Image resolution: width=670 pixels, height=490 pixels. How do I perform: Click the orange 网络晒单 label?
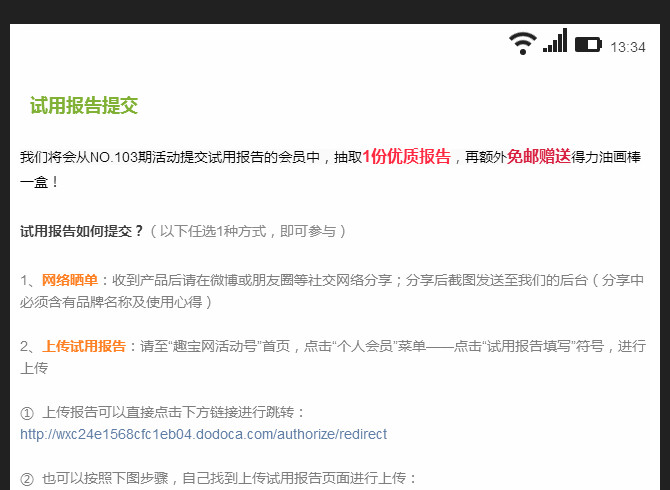click(x=70, y=280)
